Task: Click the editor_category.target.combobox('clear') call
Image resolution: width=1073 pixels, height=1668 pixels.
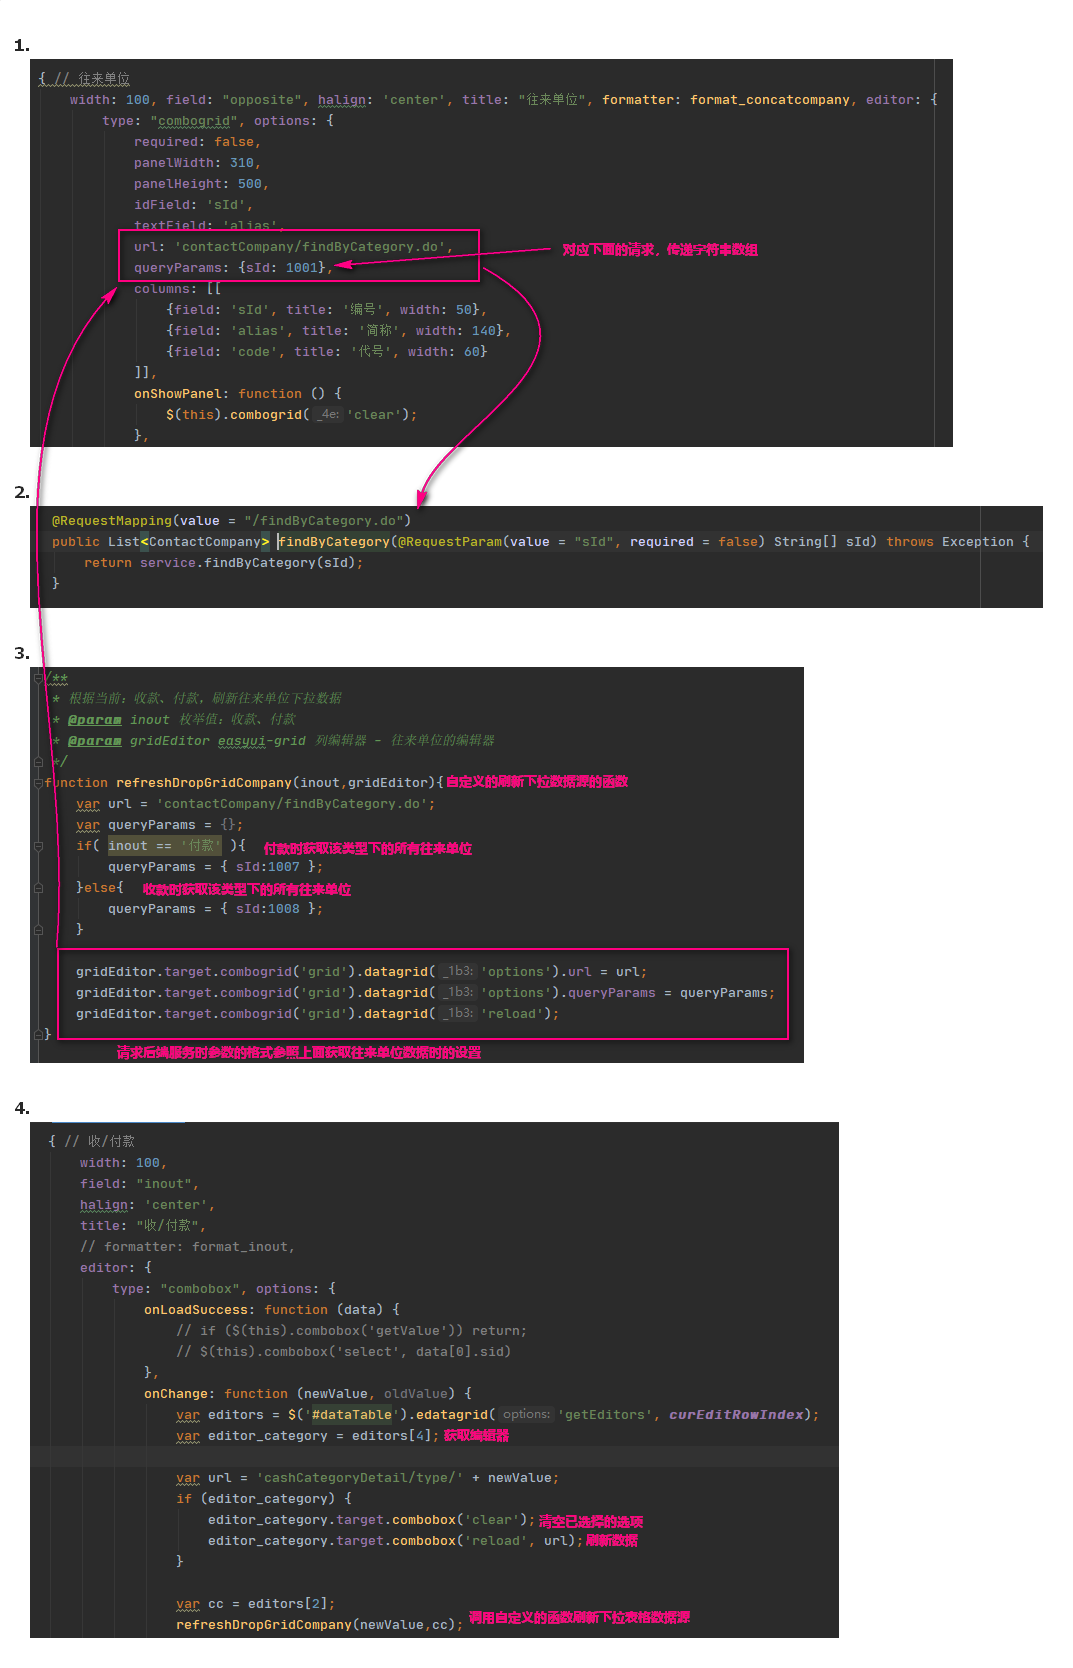Action: pos(372,1519)
